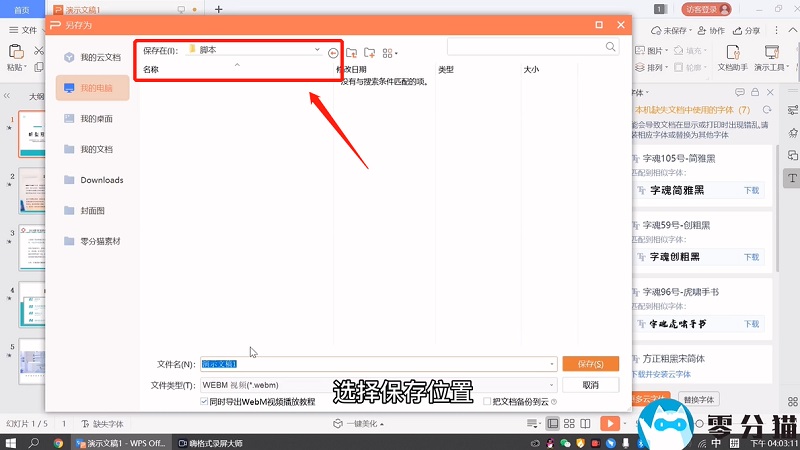The image size is (800, 450).
Task: Click the Chrome icon on the taskbar
Action: pyautogui.click(x=58, y=442)
